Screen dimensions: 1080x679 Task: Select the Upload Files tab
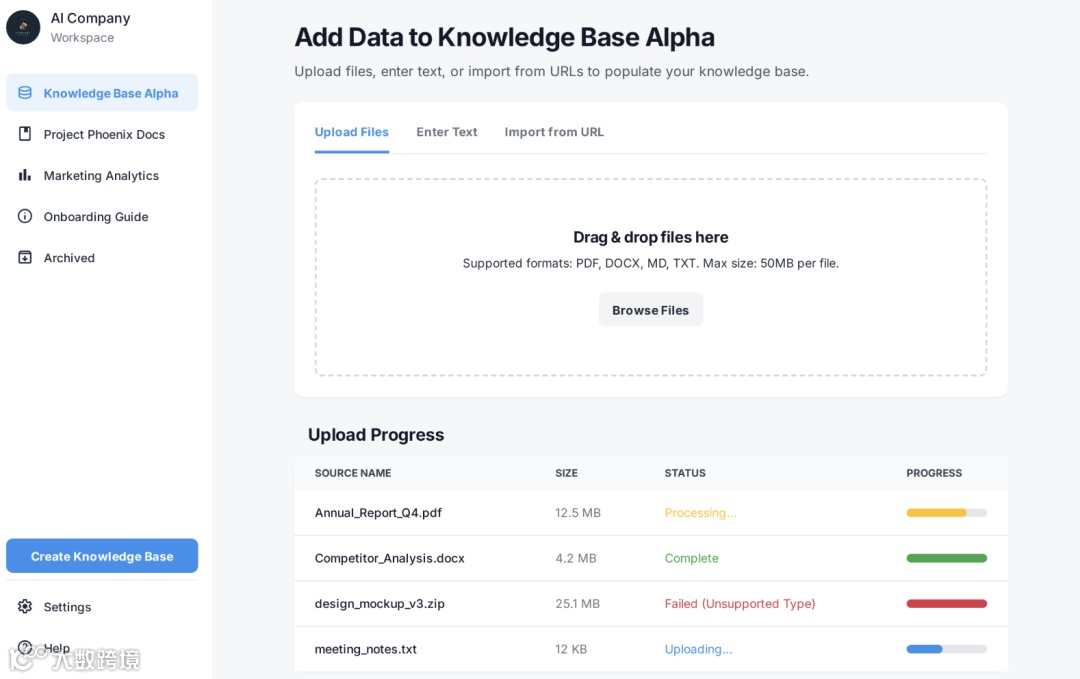coord(352,132)
